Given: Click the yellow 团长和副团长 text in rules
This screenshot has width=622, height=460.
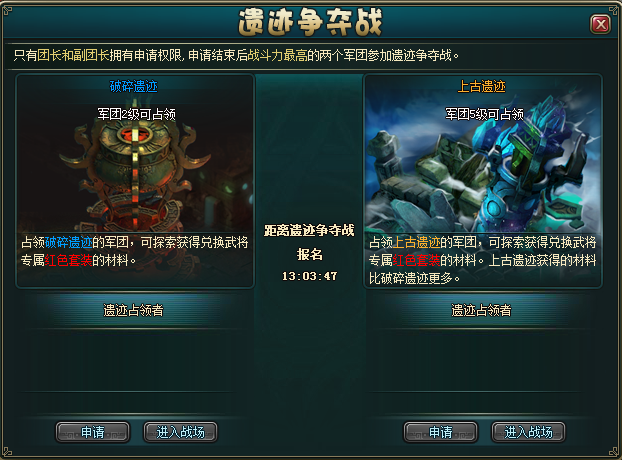Looking at the screenshot, I should (73, 55).
